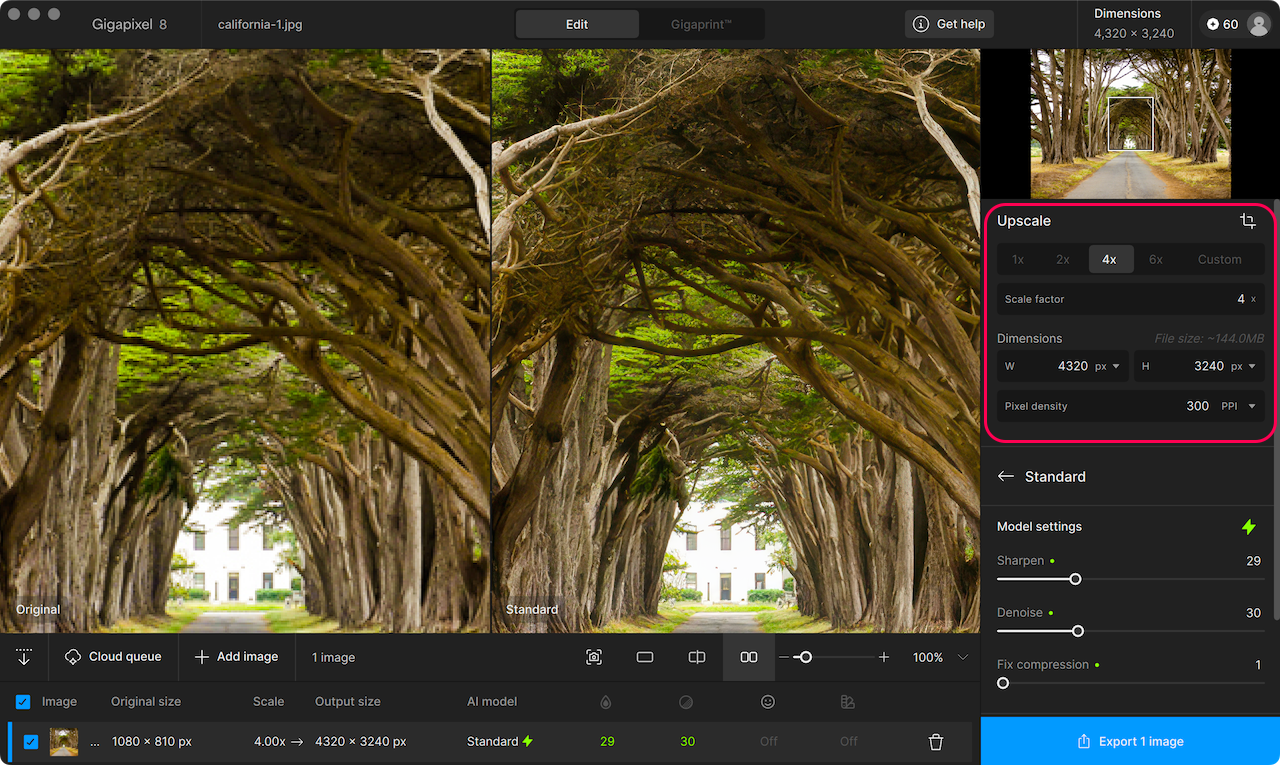This screenshot has width=1280, height=765.
Task: Switch to split slider view
Action: 697,657
